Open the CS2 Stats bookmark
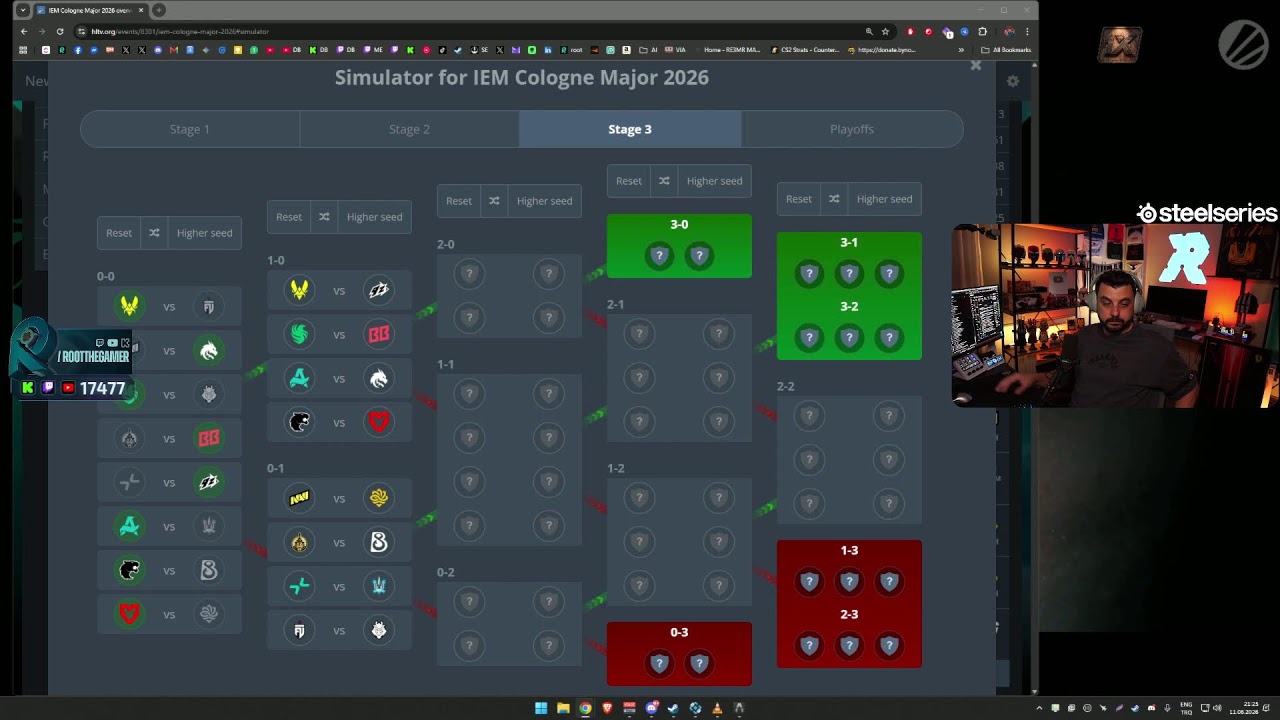Screen dimensions: 1280x720 [805, 50]
